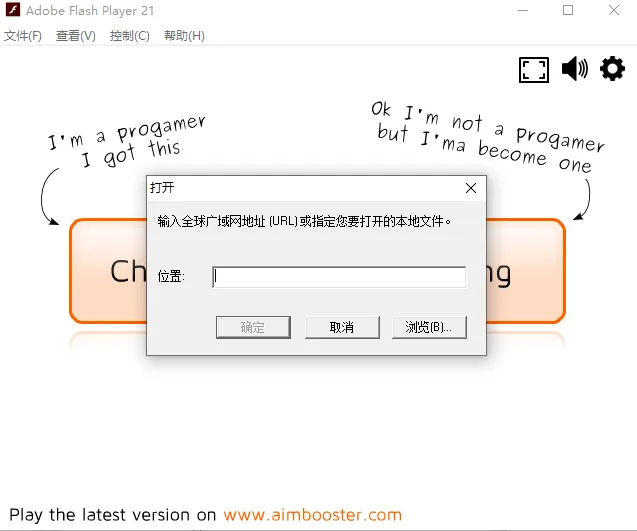
Task: Mute sound with the speaker icon
Action: click(x=575, y=69)
